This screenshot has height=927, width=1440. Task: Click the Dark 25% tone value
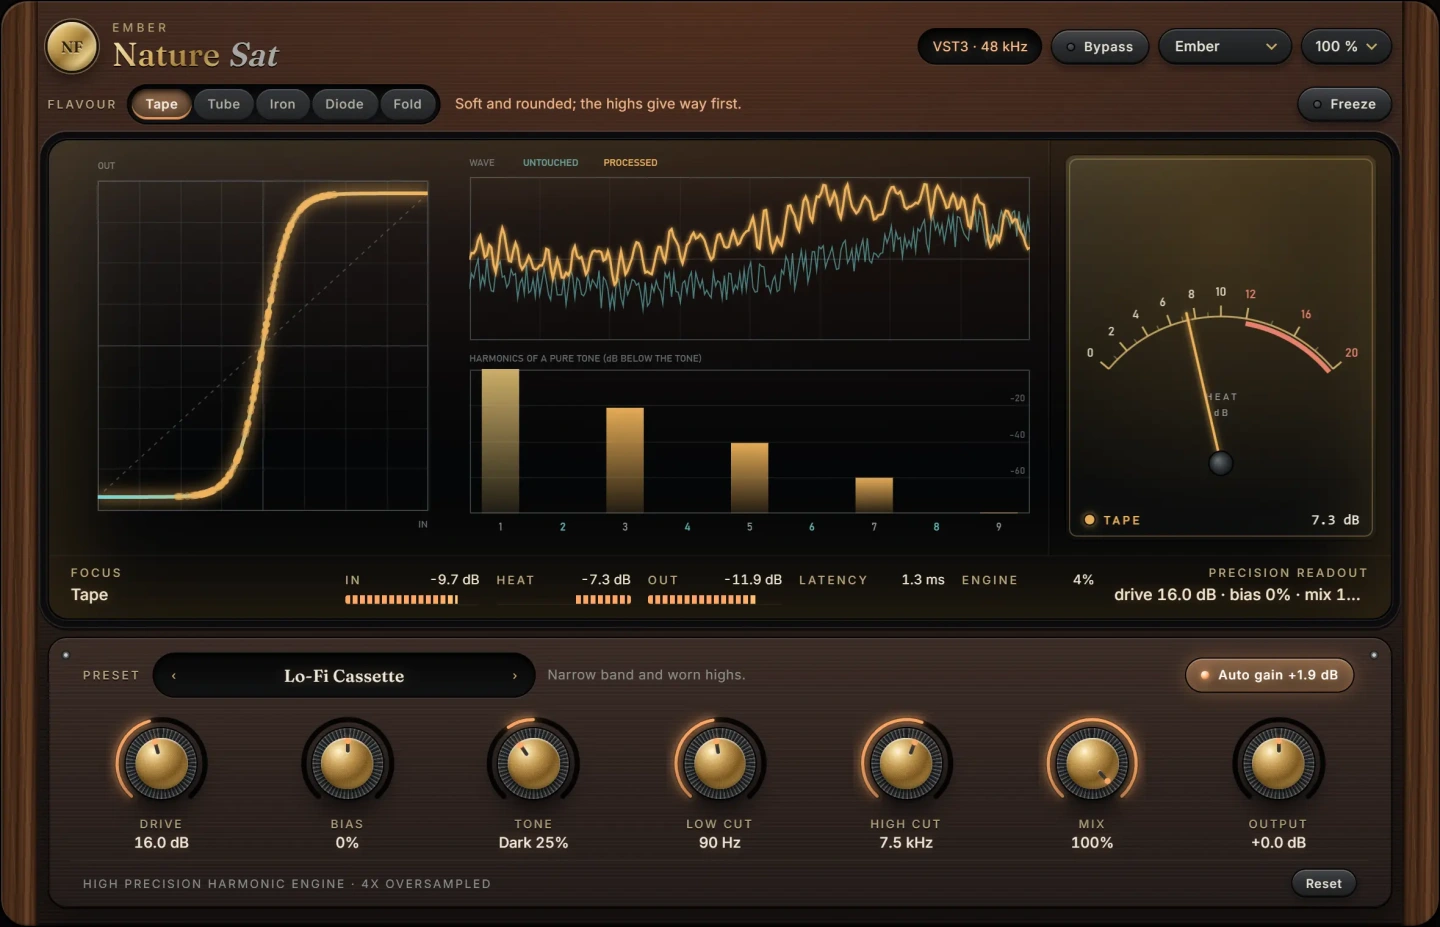coord(533,843)
